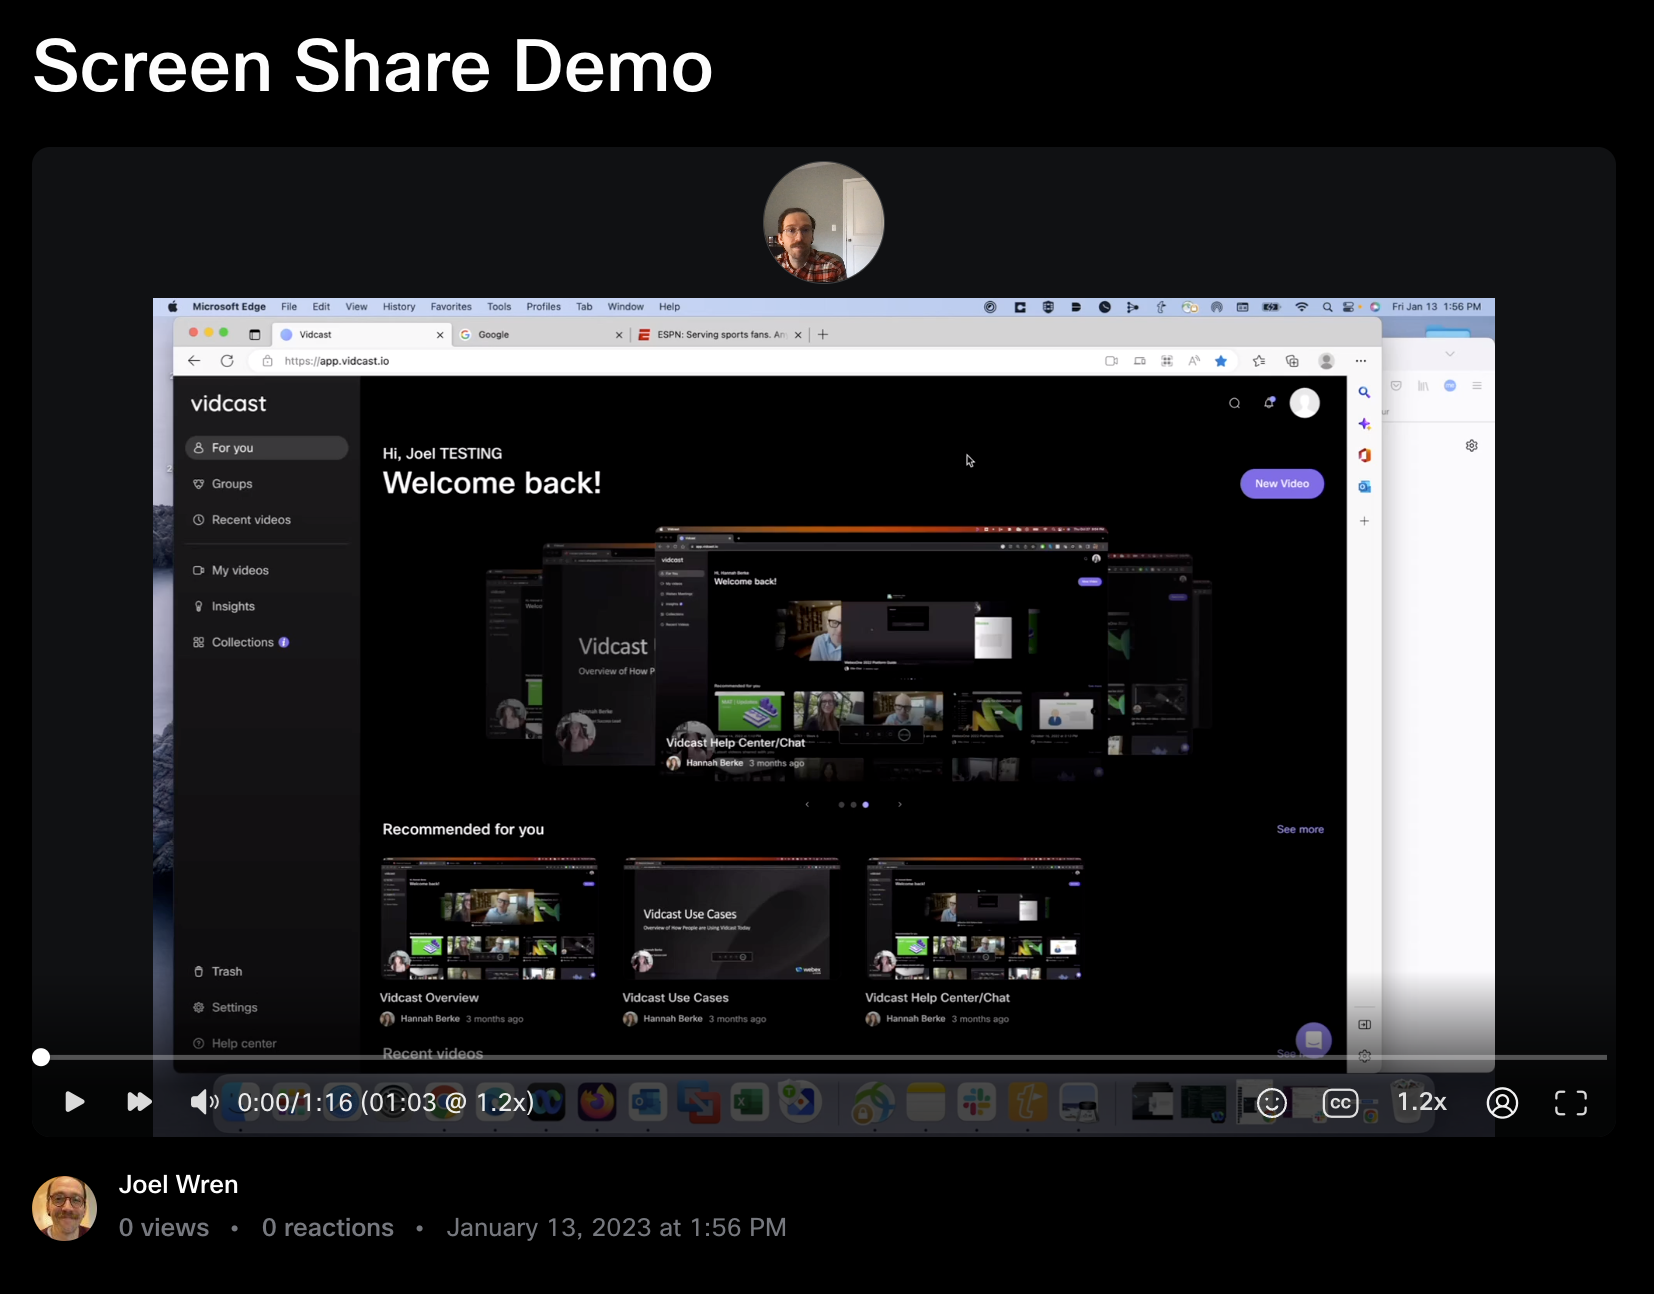Click the Vidcast search magnifier icon
1654x1294 pixels.
pyautogui.click(x=1235, y=403)
